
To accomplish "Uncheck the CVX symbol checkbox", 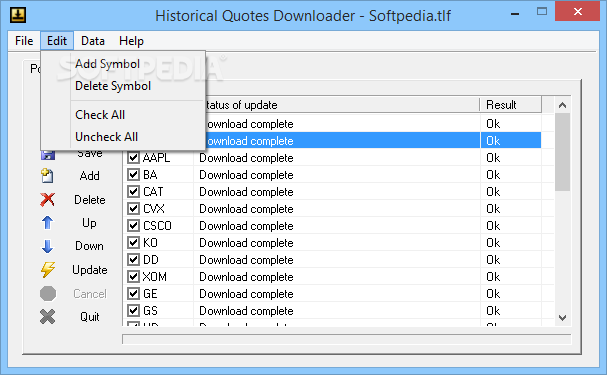I will point(134,209).
